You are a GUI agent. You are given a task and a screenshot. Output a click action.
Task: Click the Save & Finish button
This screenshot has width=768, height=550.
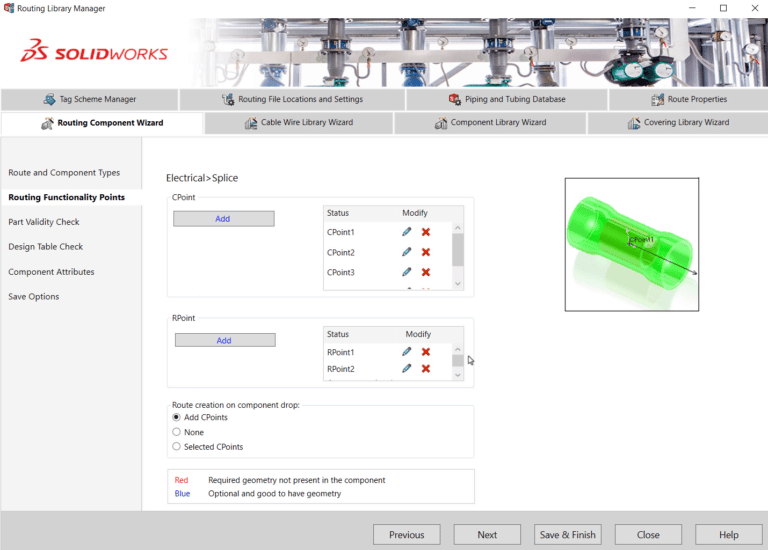click(x=568, y=535)
